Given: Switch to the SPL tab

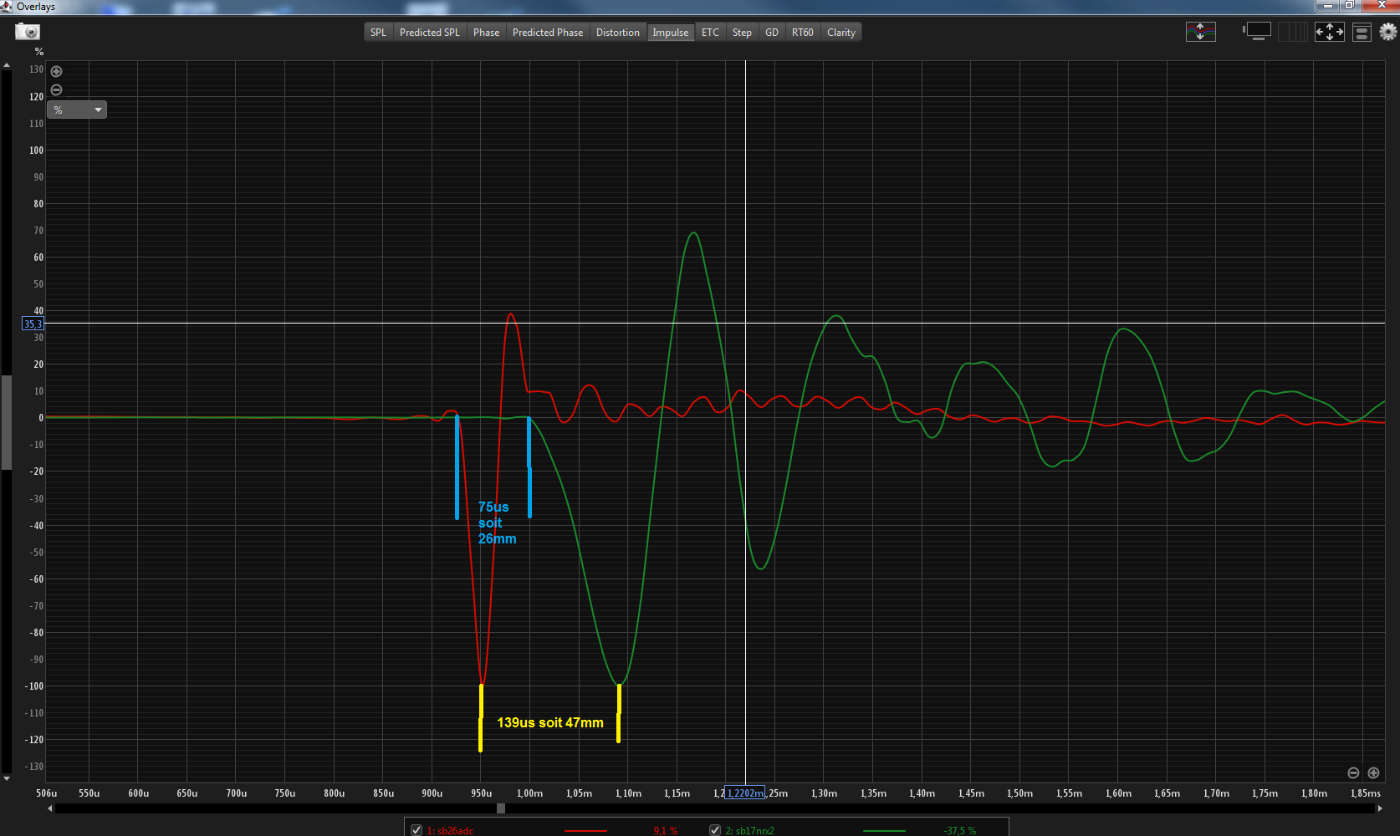Looking at the screenshot, I should 378,32.
